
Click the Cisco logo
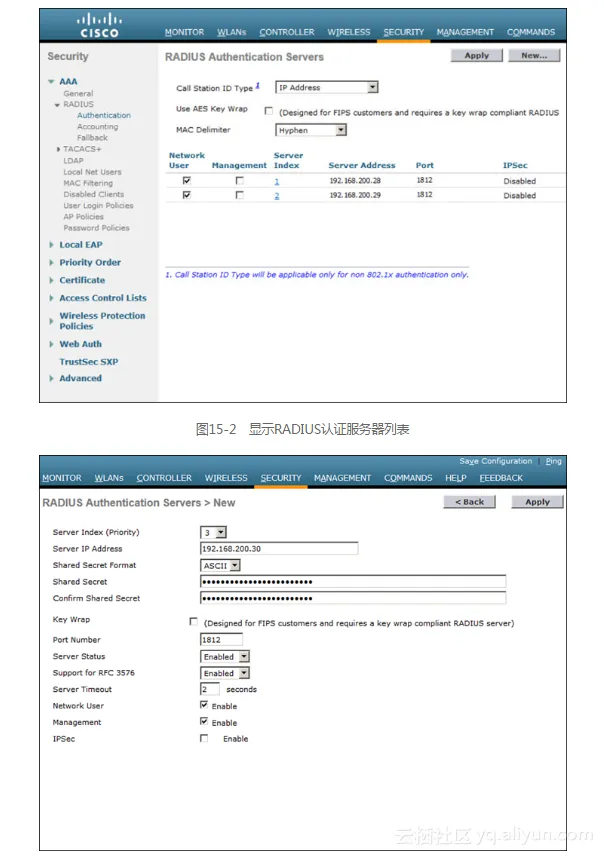(99, 26)
